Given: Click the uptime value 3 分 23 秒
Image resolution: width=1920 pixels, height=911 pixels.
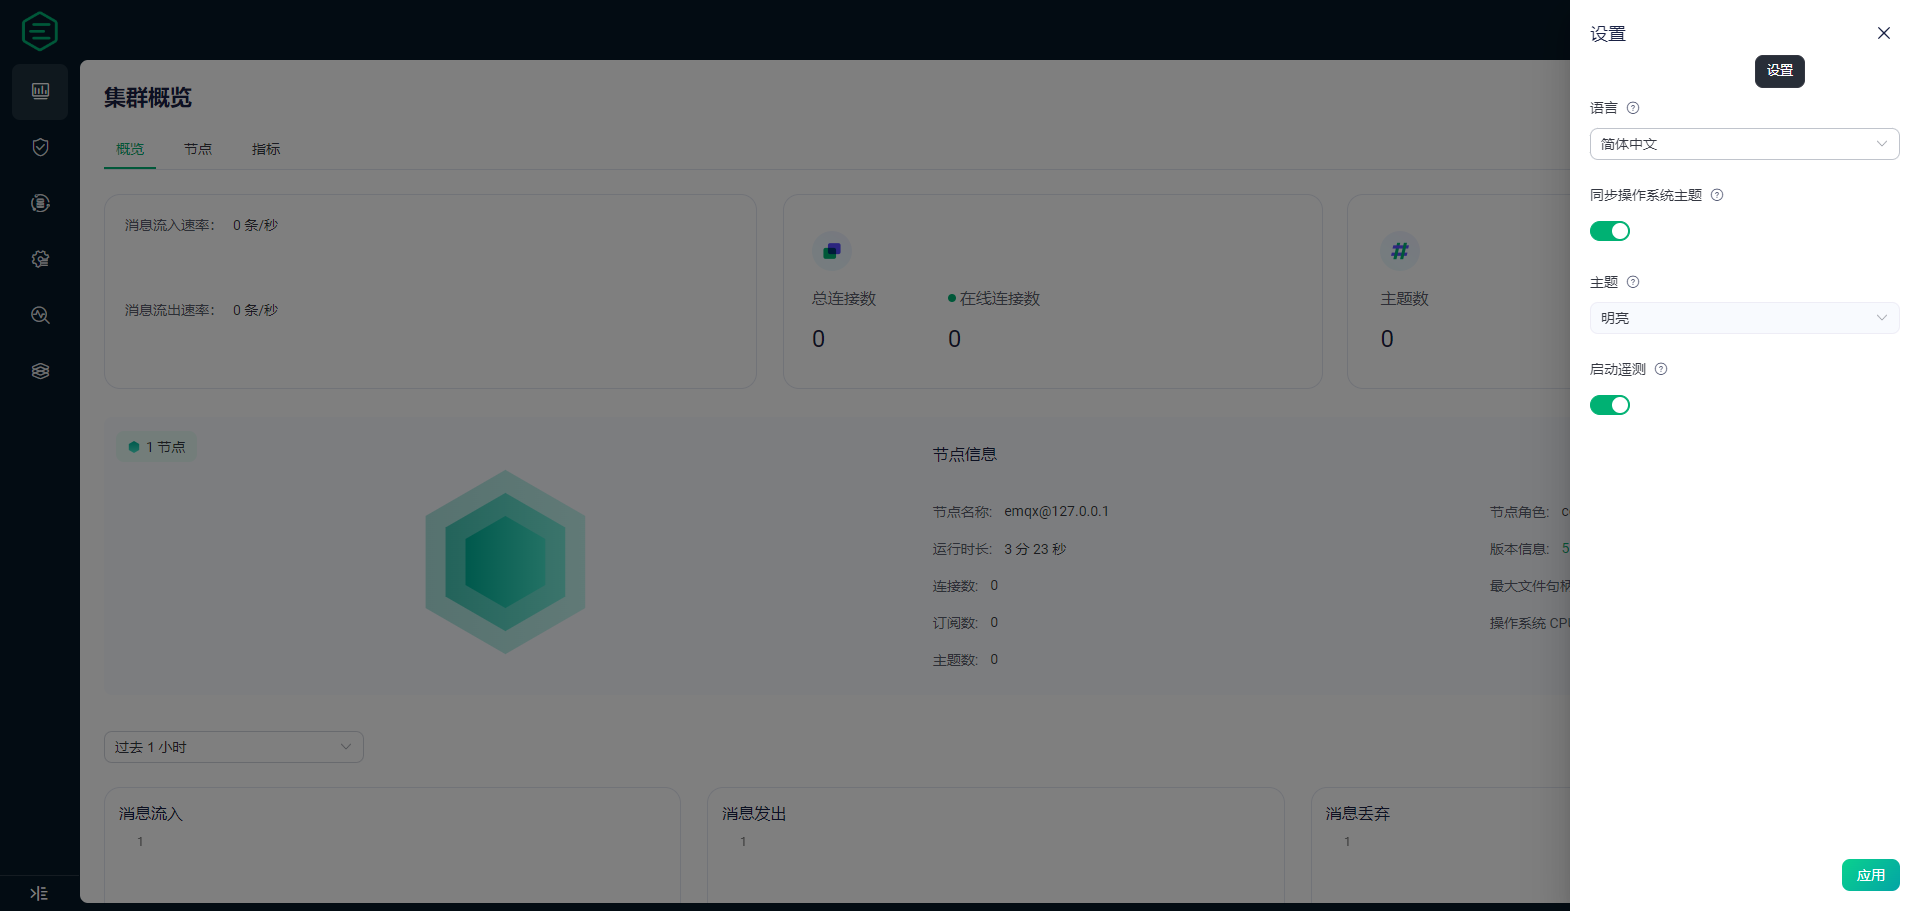Looking at the screenshot, I should 1035,549.
